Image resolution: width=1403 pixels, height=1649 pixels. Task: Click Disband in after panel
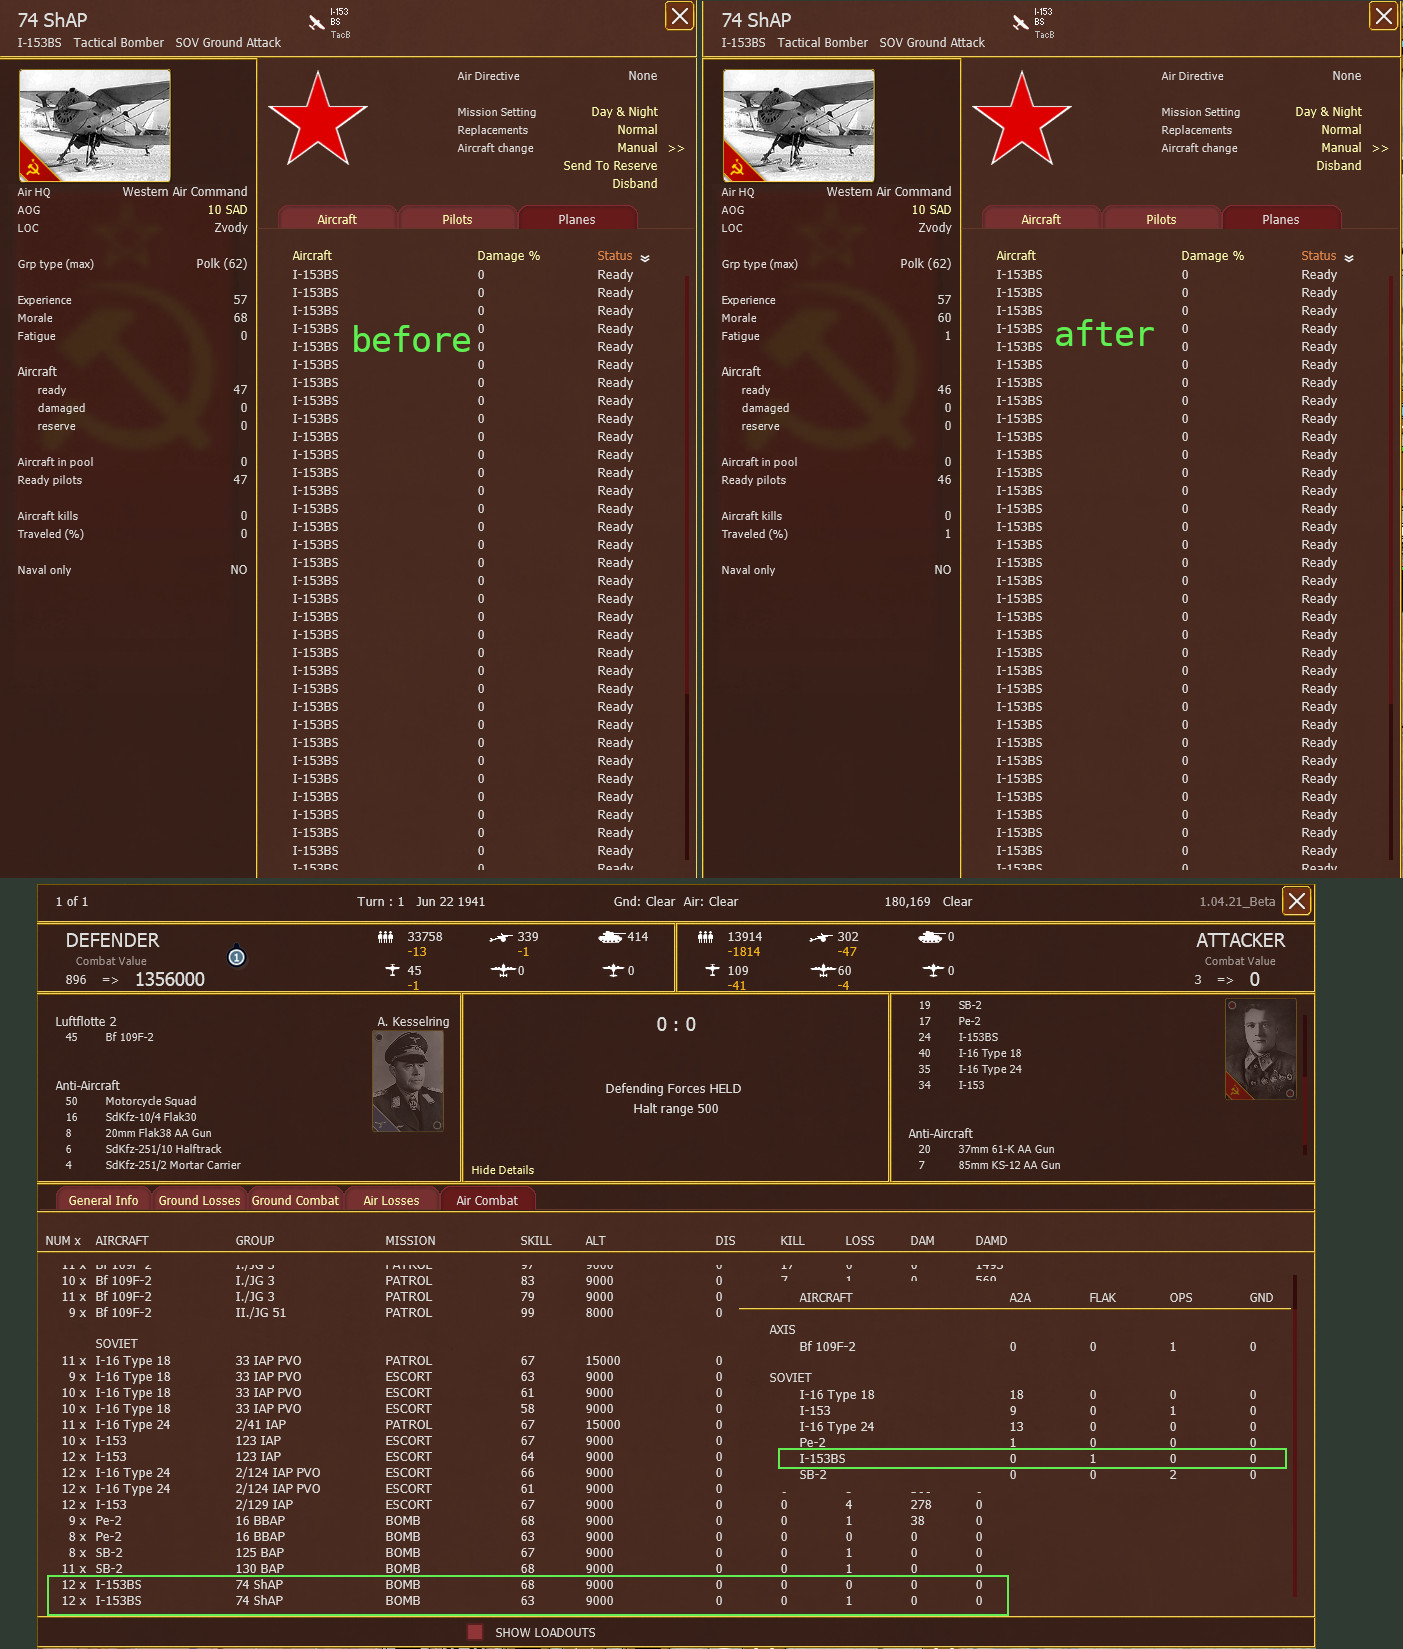1339,166
